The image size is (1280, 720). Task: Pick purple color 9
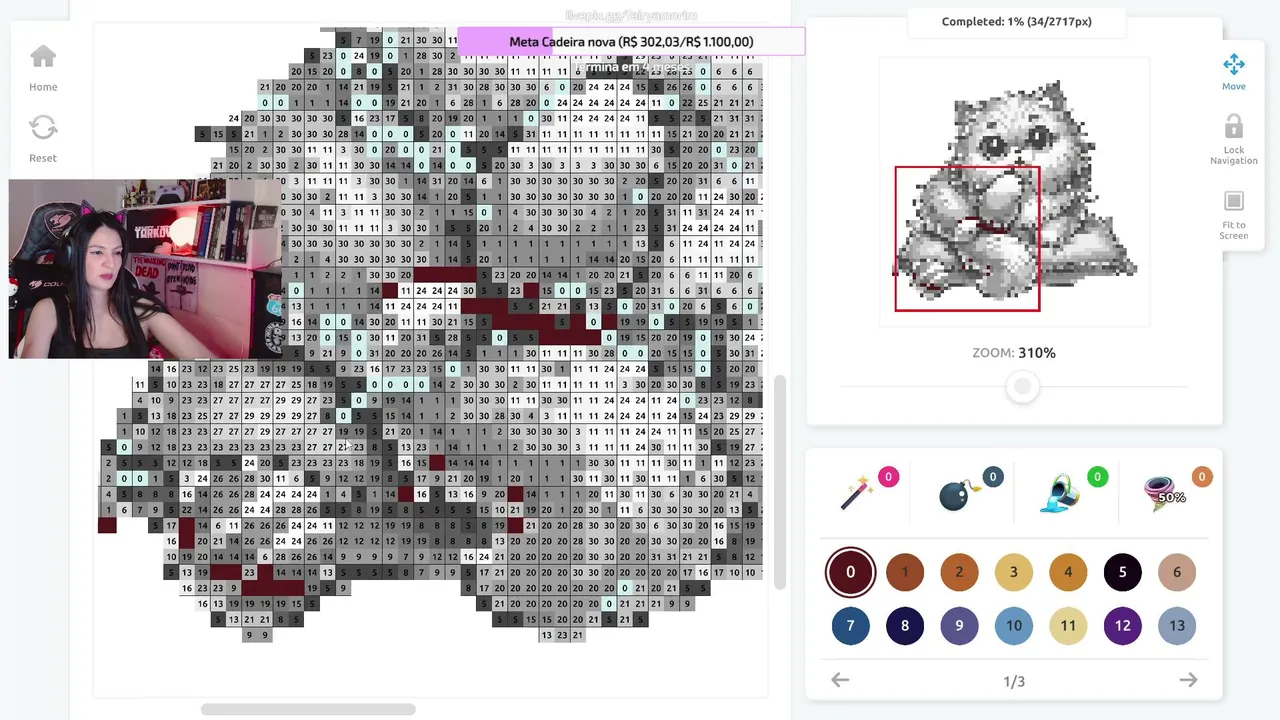tap(959, 626)
